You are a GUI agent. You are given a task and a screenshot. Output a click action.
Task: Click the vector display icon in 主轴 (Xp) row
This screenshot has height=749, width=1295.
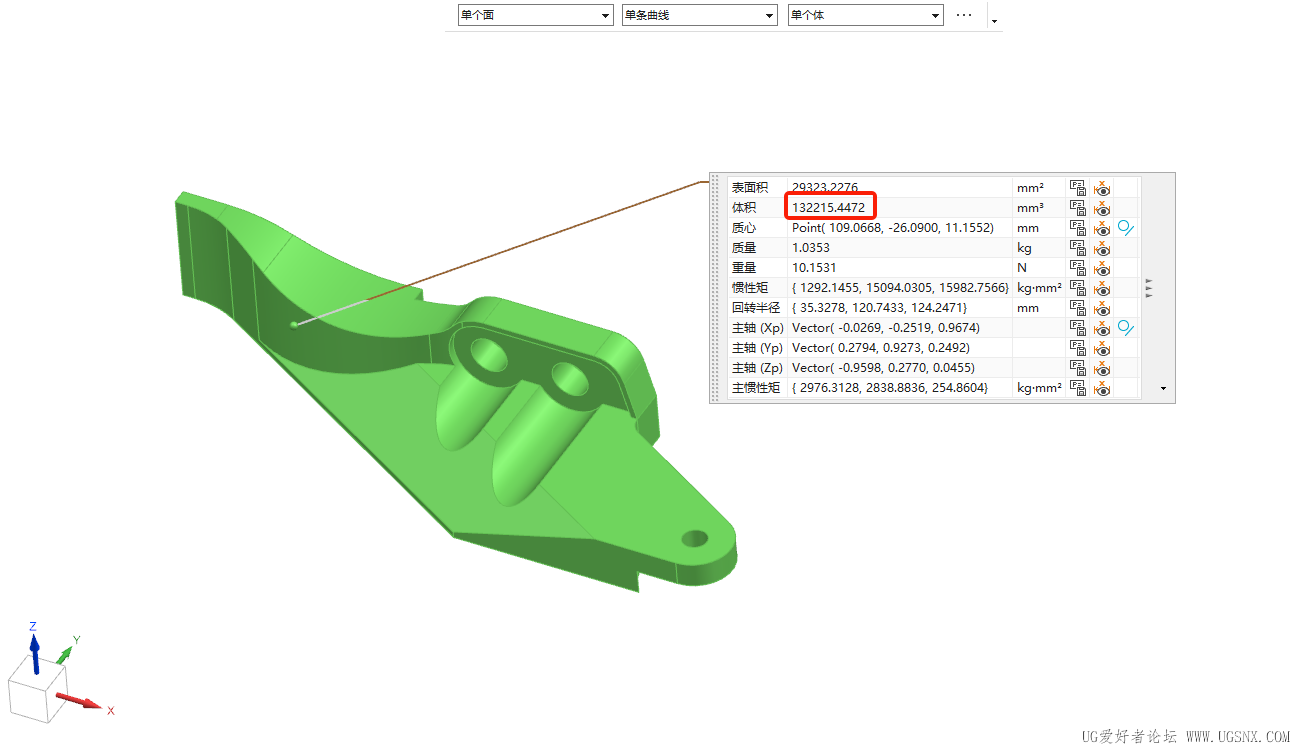(1126, 328)
